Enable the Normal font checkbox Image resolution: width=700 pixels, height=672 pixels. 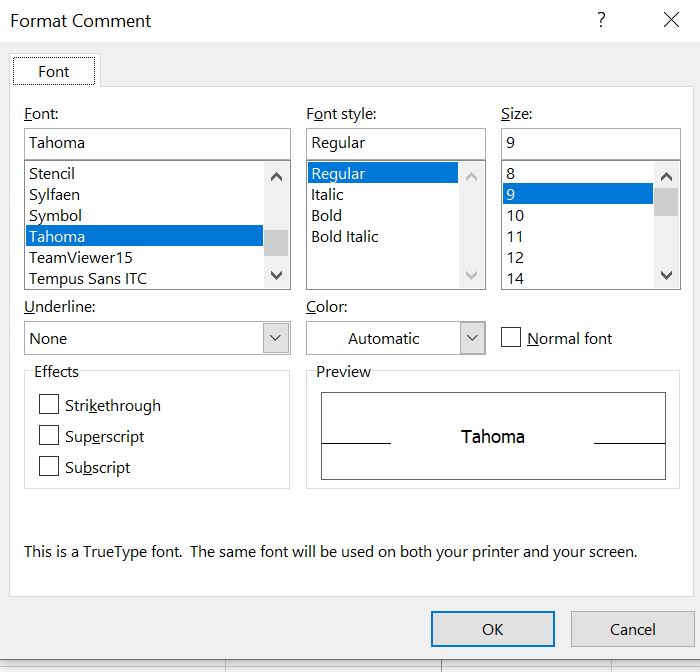point(511,338)
